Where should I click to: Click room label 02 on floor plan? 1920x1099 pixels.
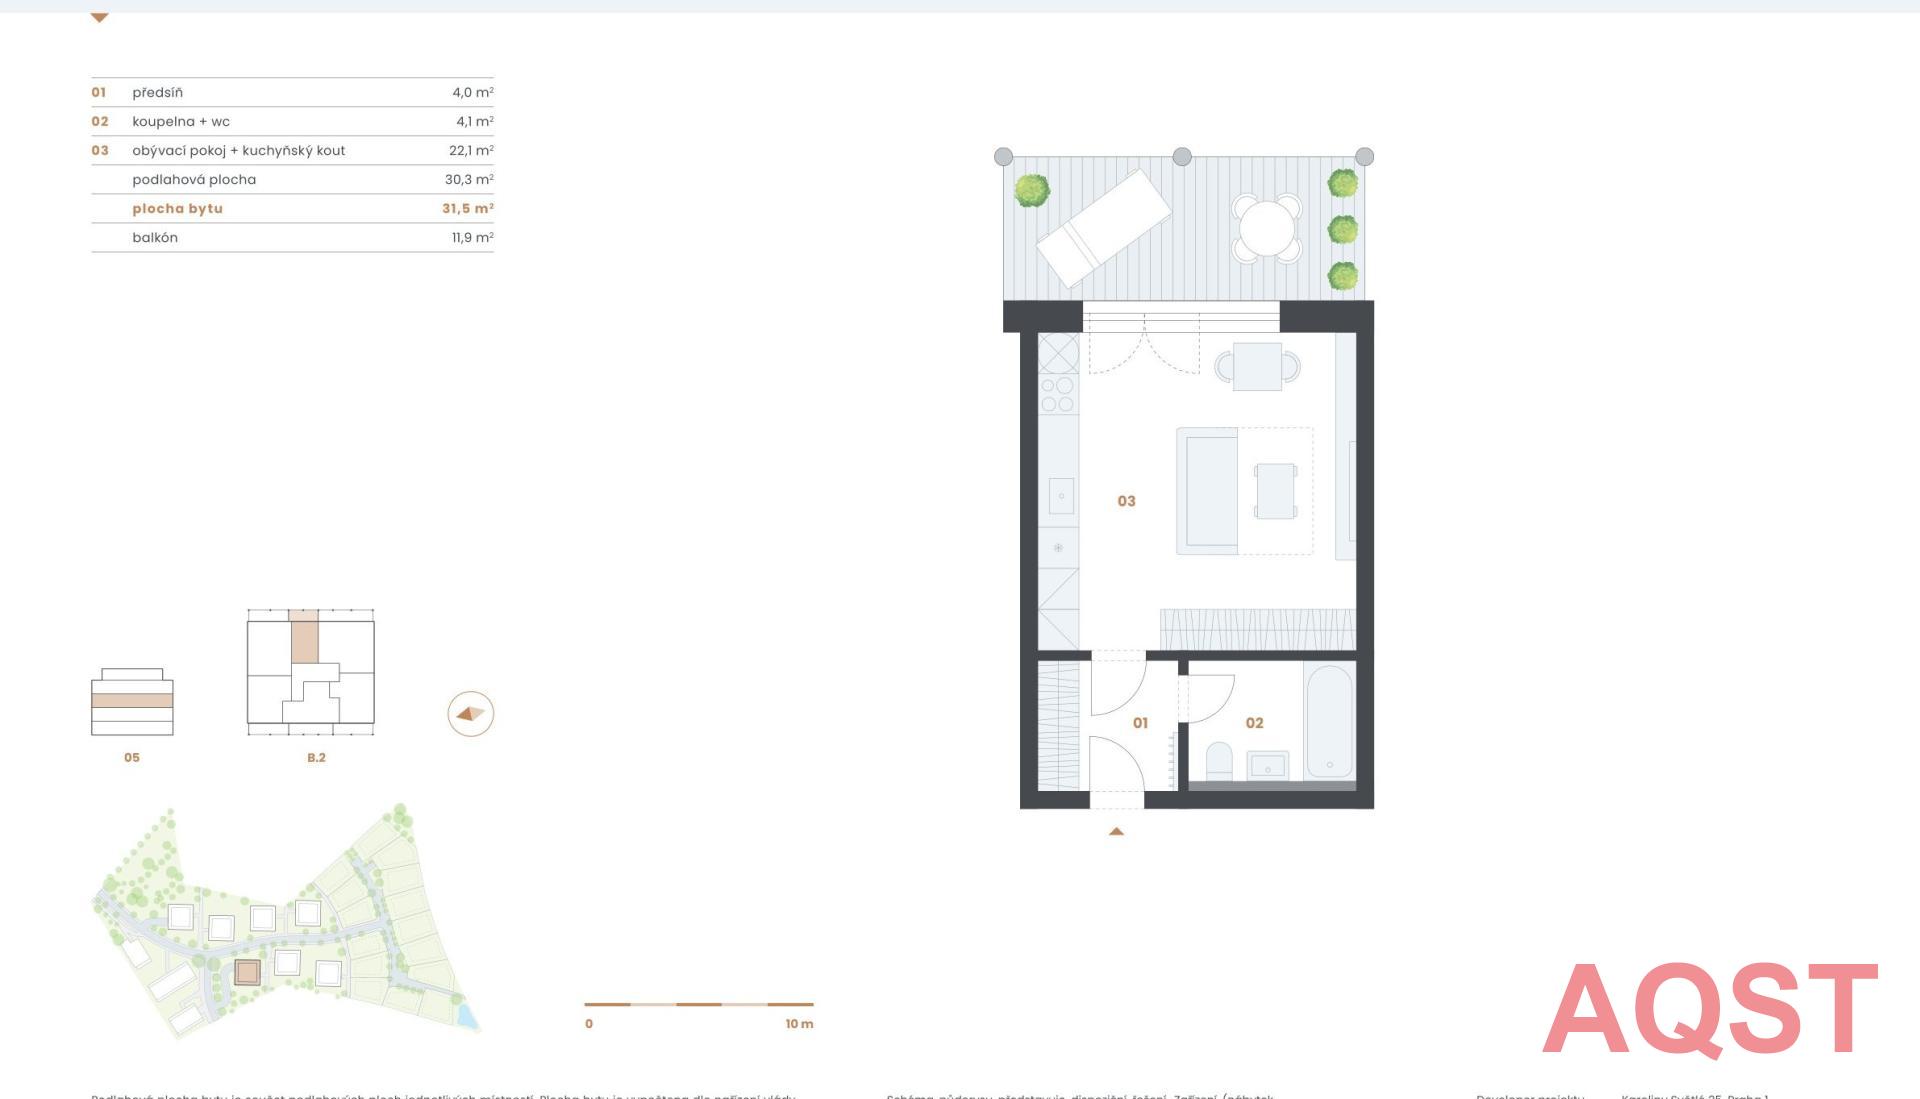click(1254, 723)
